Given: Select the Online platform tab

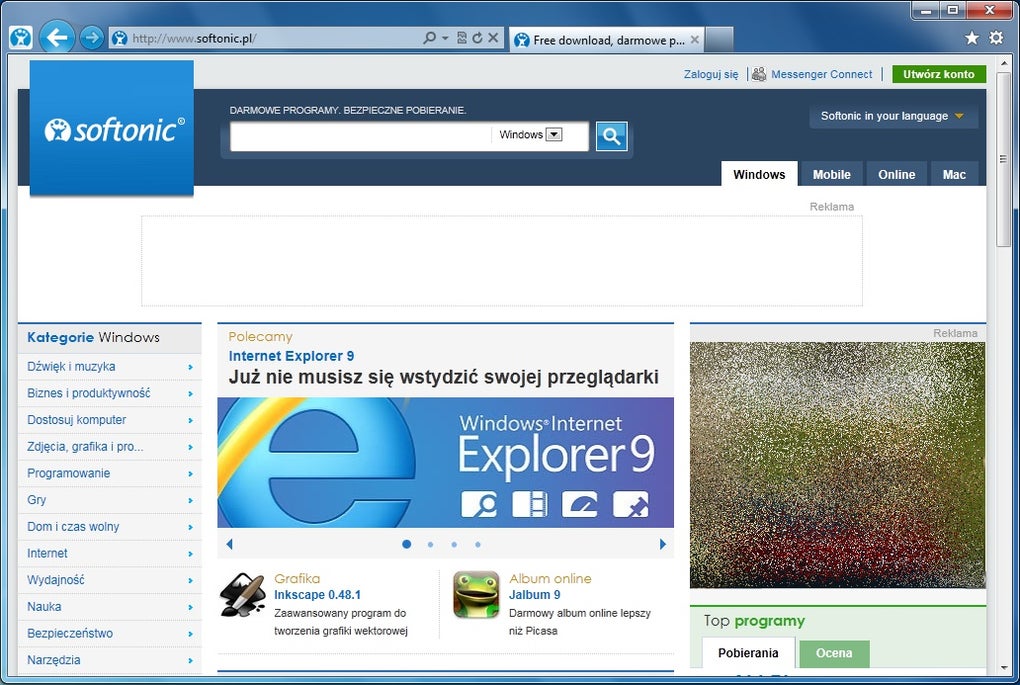Looking at the screenshot, I should (x=896, y=174).
